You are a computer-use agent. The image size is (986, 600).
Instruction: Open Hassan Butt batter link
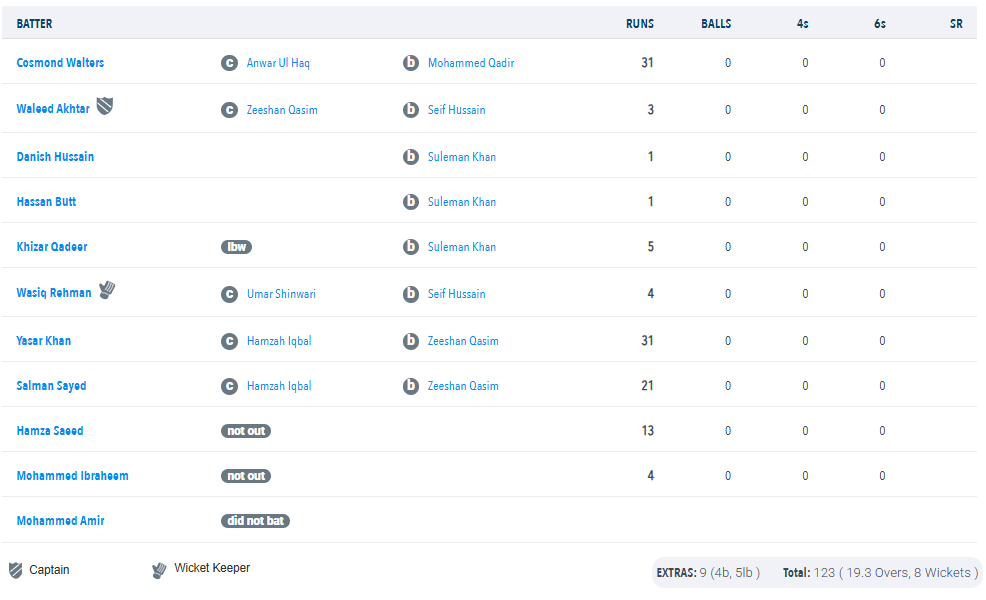(x=47, y=202)
